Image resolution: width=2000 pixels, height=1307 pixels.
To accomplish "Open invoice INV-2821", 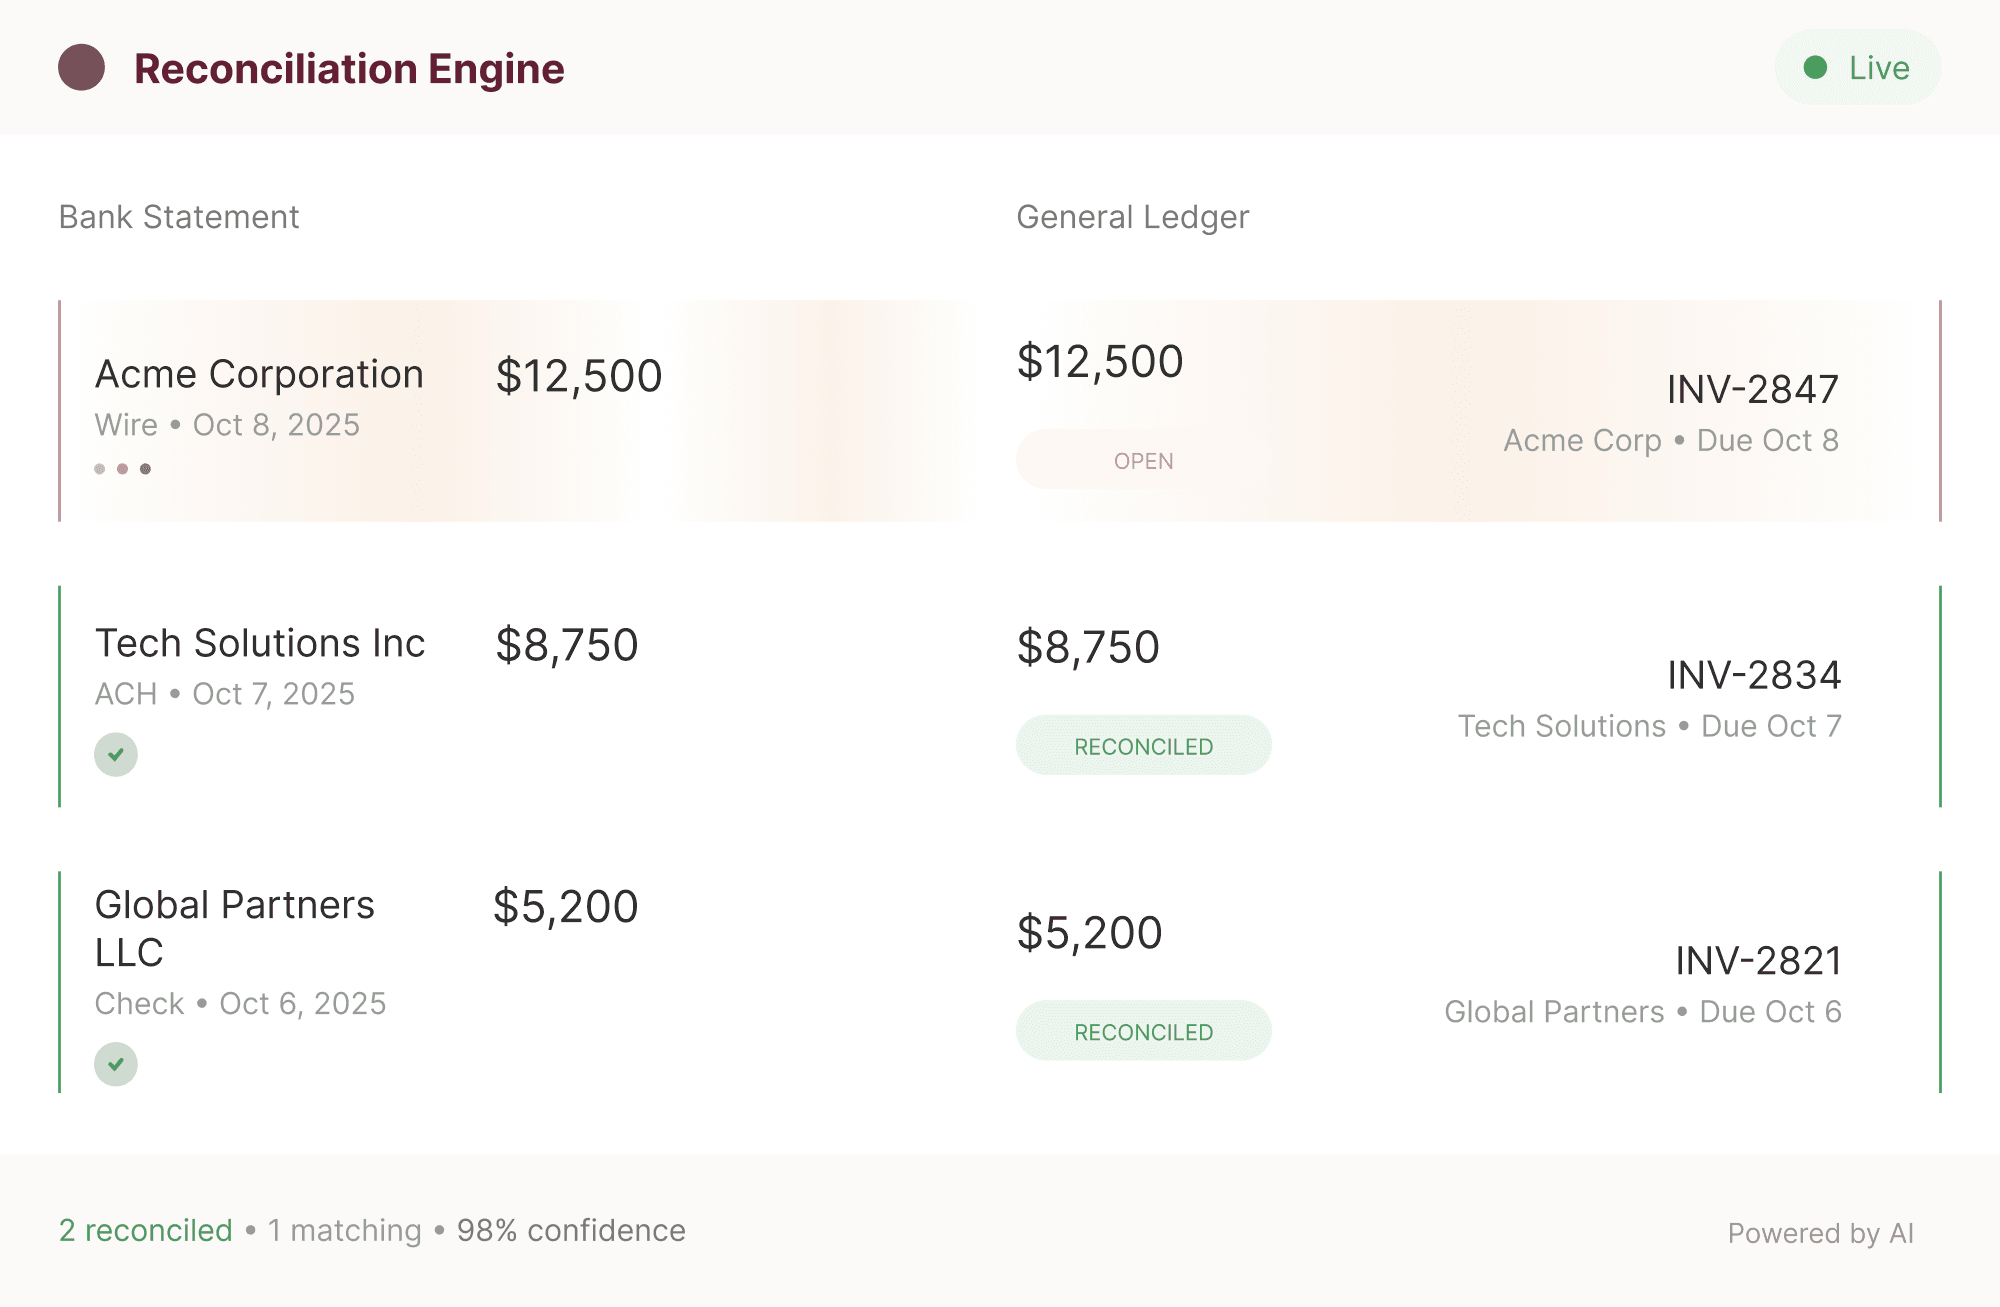I will pos(1758,961).
